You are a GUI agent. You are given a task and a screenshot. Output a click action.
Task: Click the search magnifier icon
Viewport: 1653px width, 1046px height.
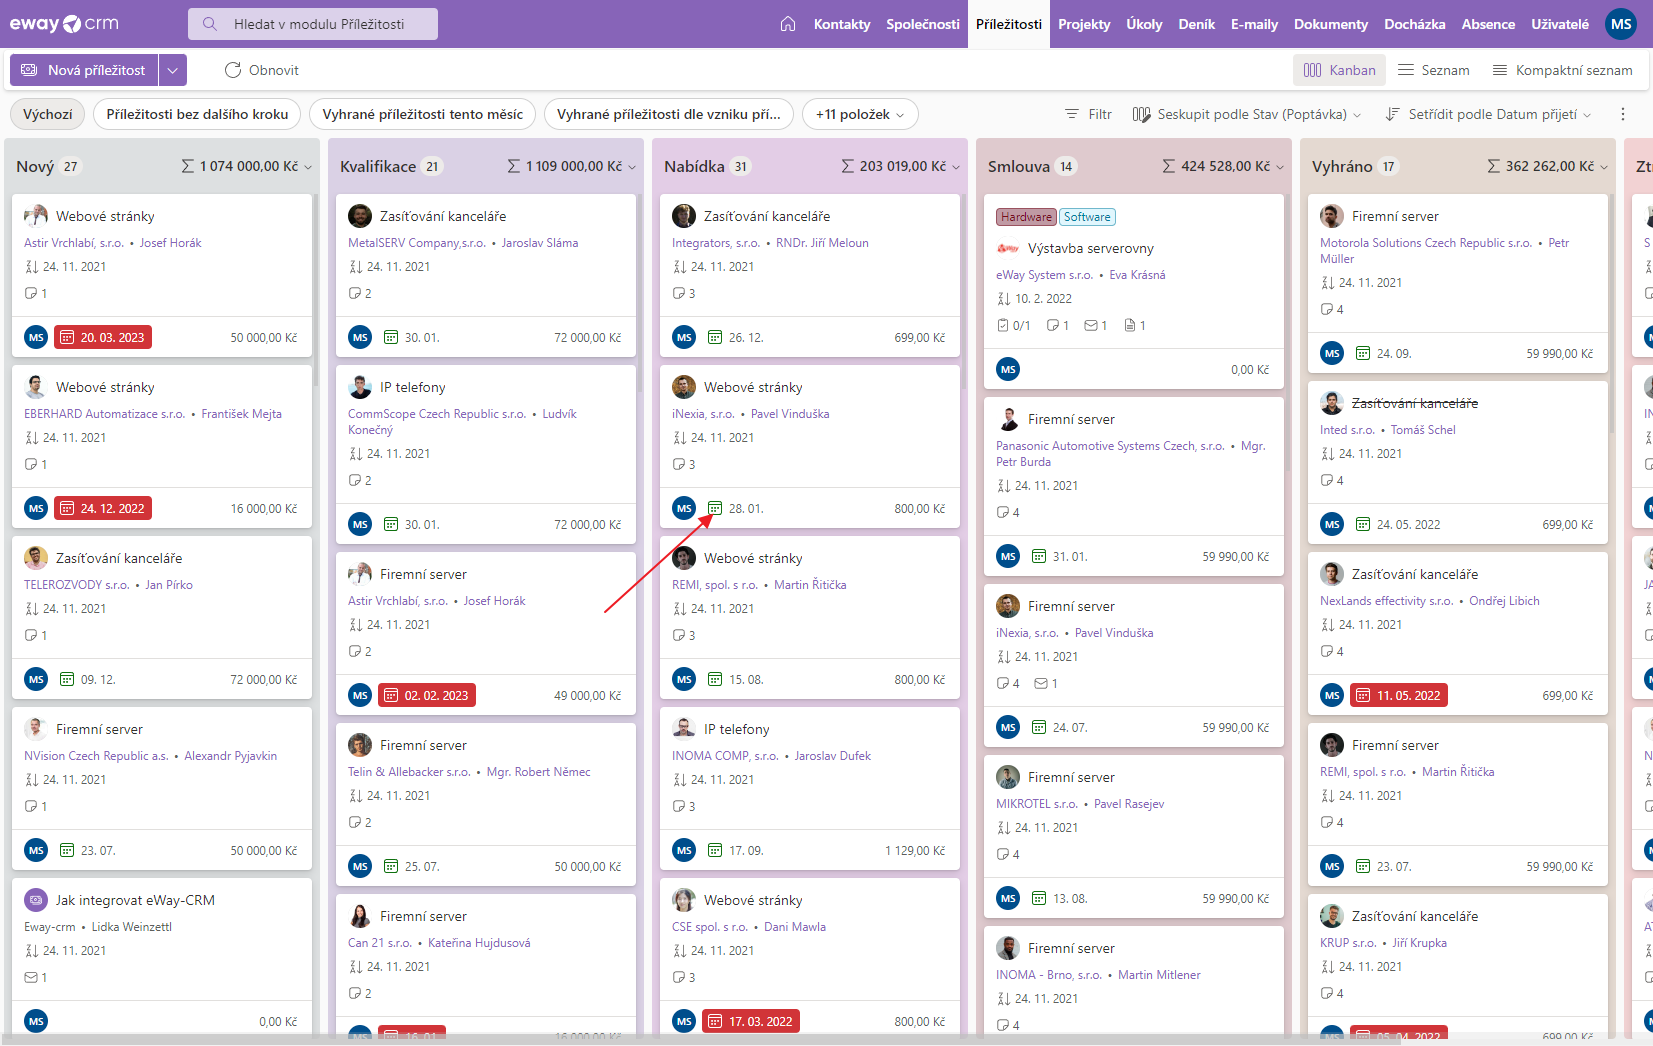tap(210, 24)
